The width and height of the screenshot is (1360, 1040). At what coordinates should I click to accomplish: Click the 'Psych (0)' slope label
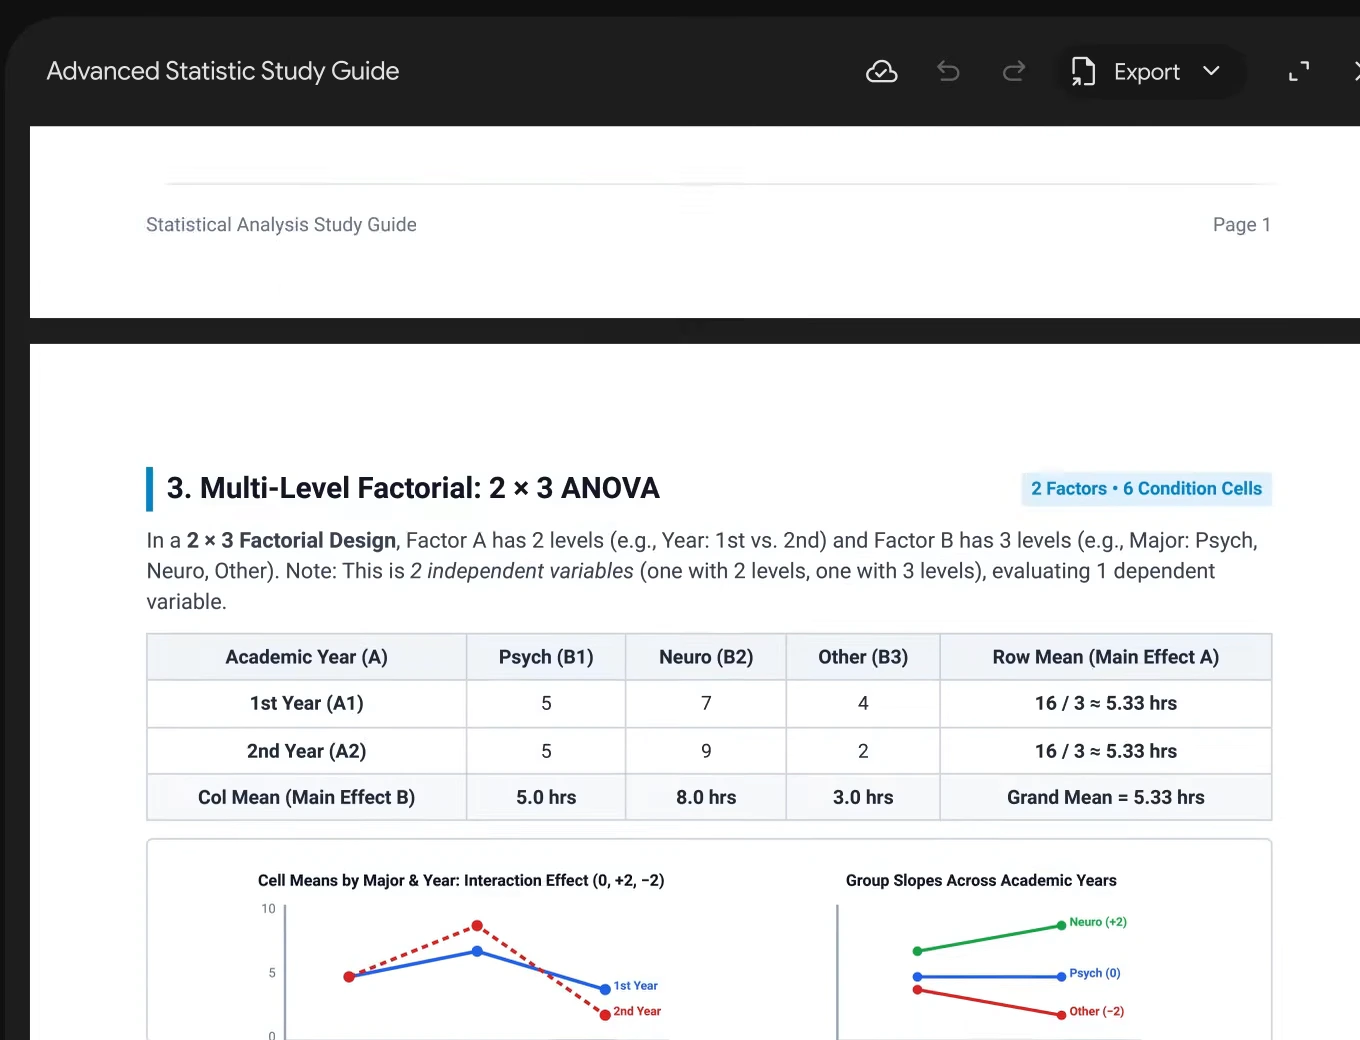point(1095,973)
